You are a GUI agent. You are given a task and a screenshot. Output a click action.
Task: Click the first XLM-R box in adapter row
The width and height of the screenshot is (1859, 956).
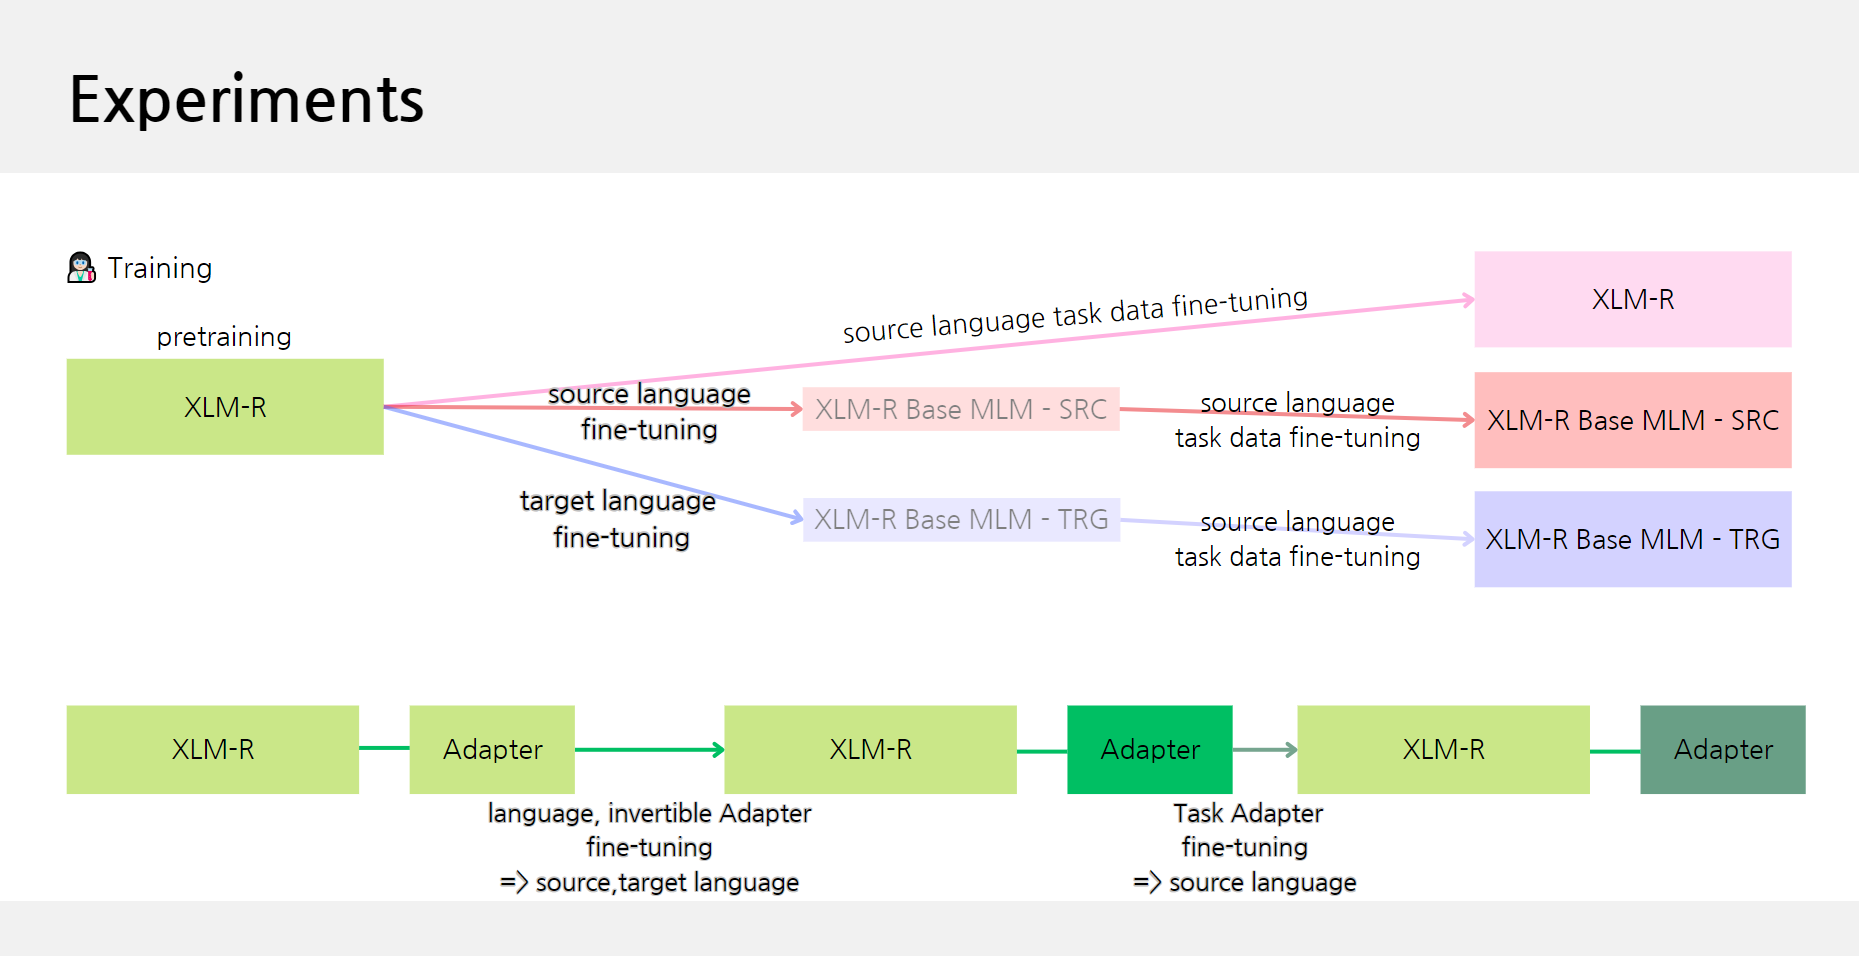point(213,750)
